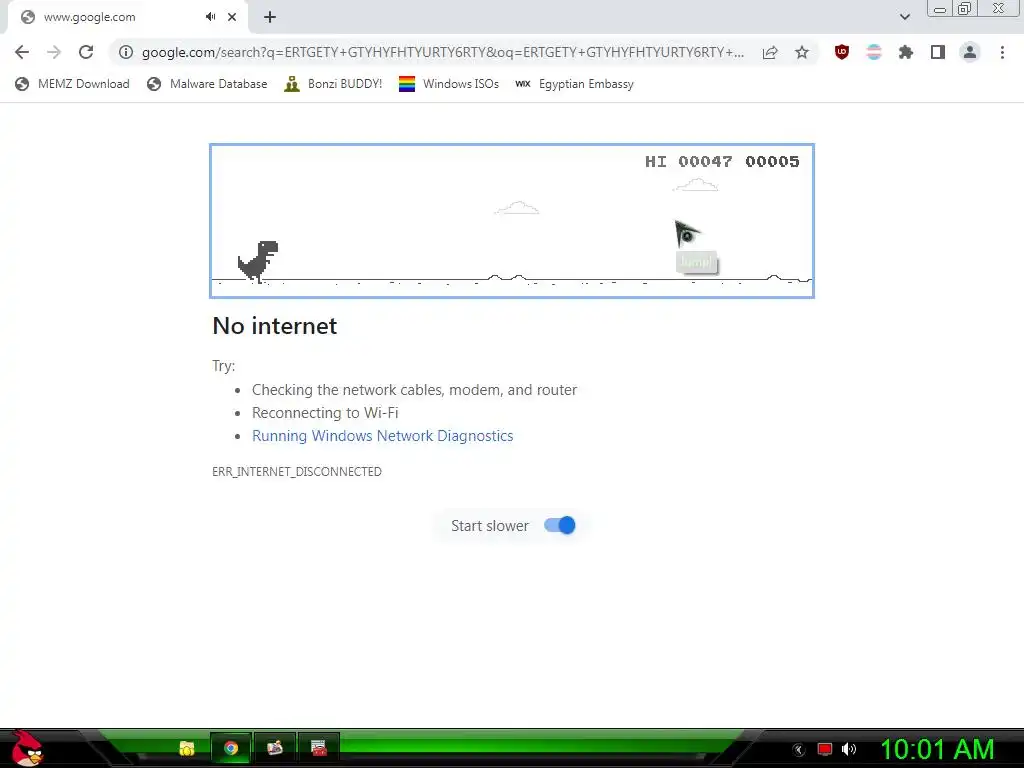This screenshot has height=768, width=1024.
Task: Open the Bonzi BUDDY! bookmark
Action: tap(333, 84)
